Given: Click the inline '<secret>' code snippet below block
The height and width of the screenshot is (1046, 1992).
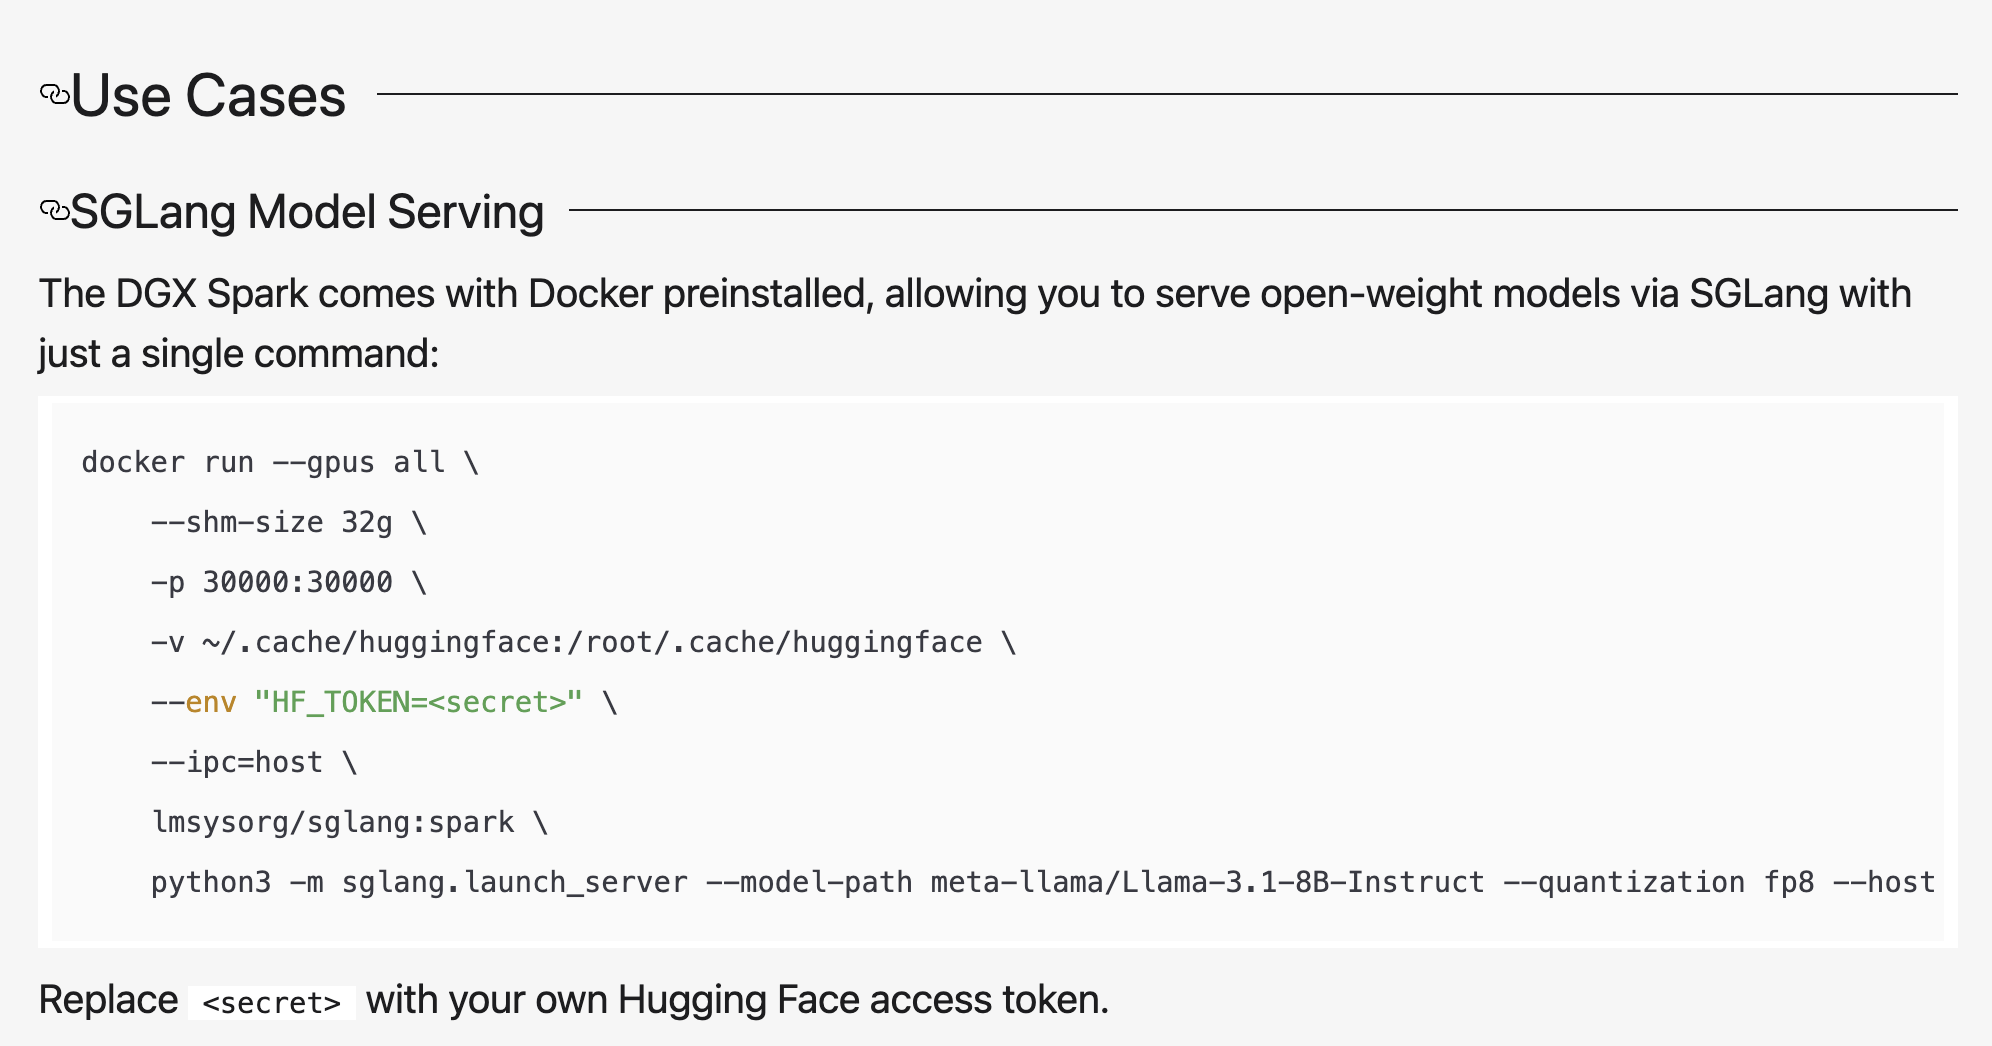Looking at the screenshot, I should click(272, 1002).
